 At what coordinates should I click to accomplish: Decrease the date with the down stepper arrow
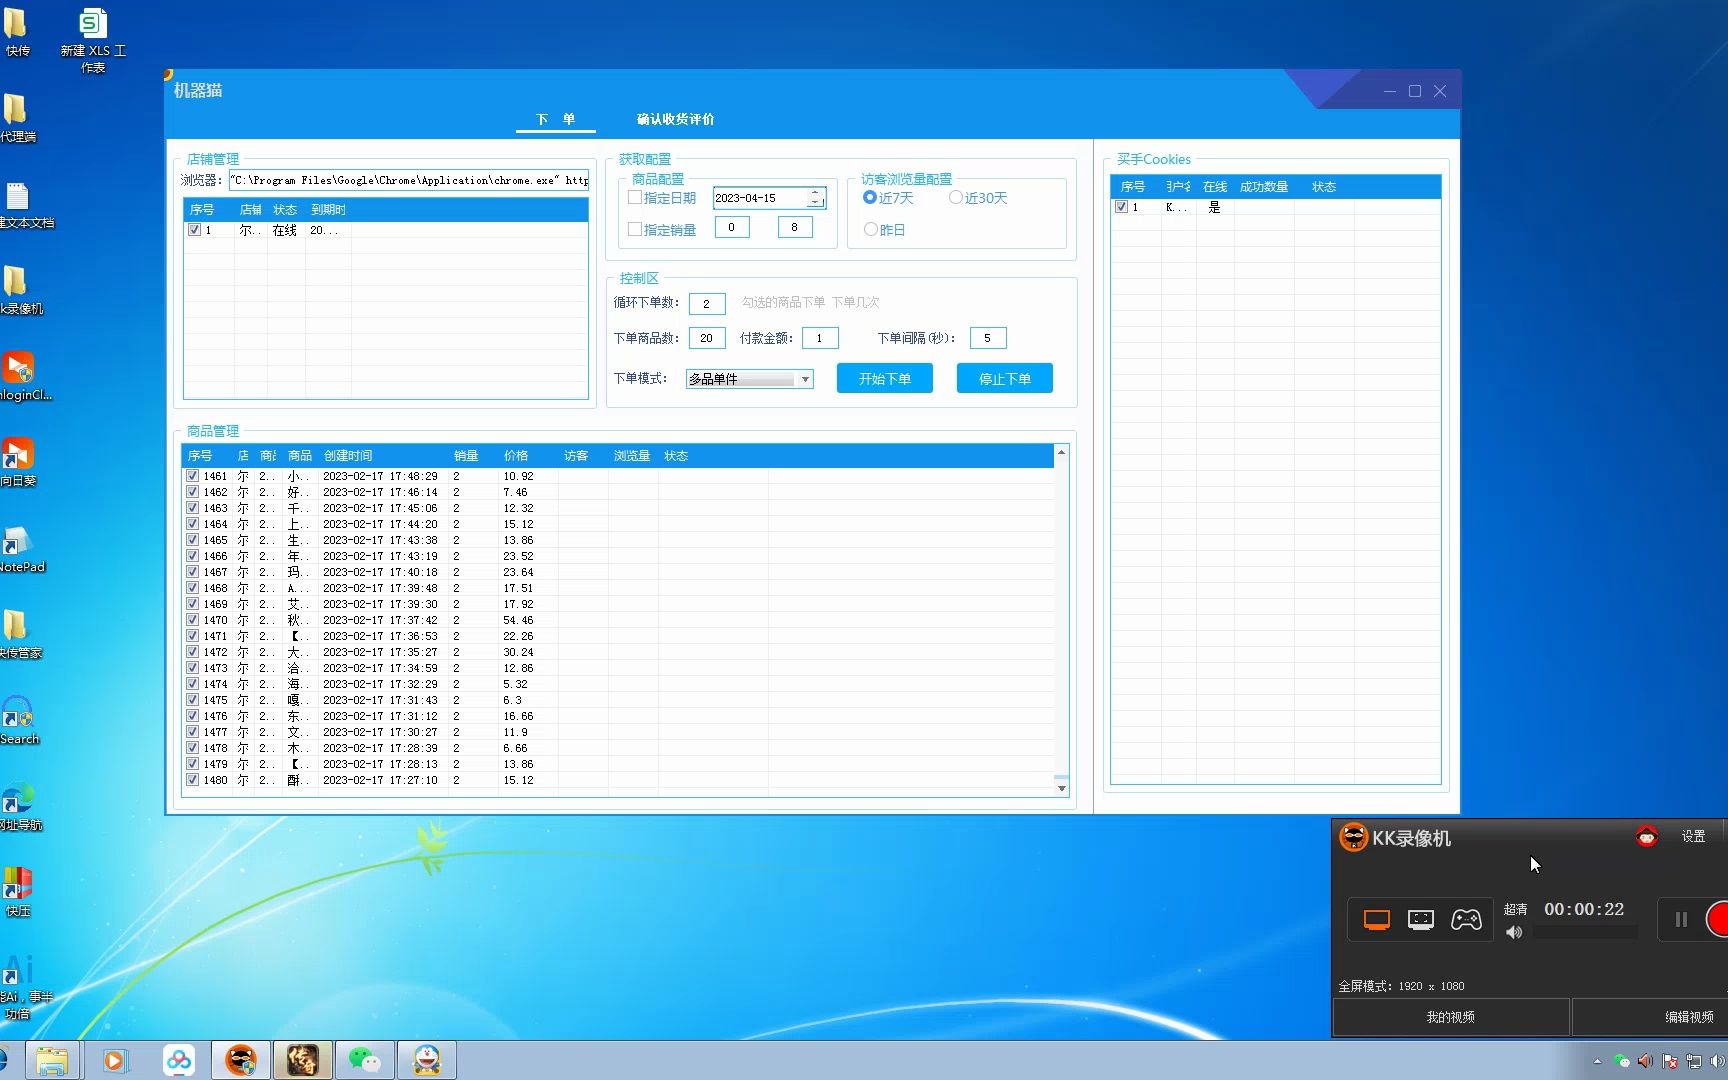tap(815, 203)
